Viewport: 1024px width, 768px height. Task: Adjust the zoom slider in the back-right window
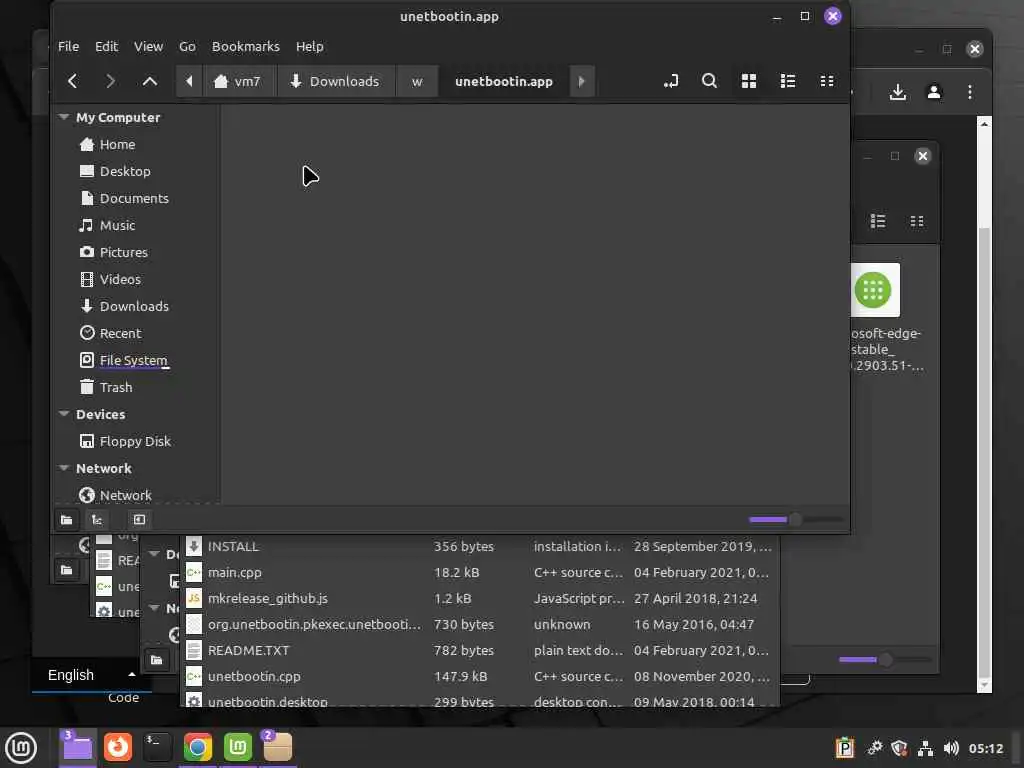point(885,660)
